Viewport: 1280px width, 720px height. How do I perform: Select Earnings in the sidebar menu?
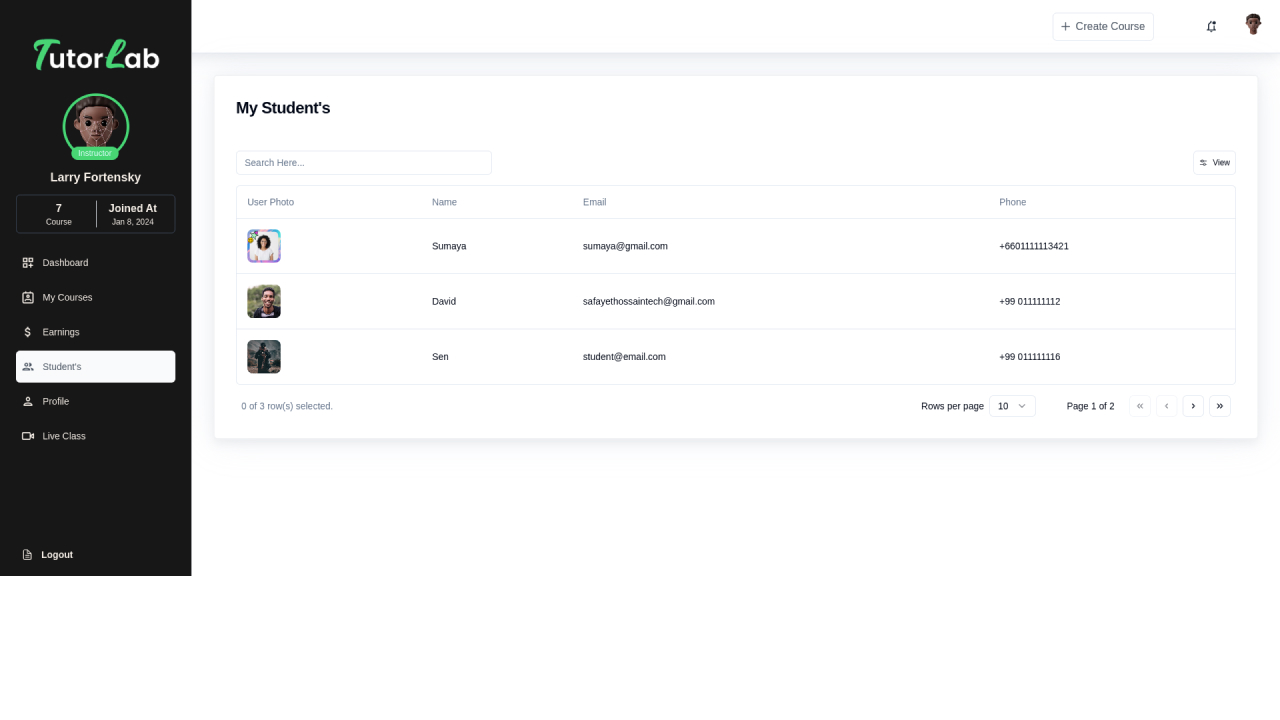pos(61,331)
